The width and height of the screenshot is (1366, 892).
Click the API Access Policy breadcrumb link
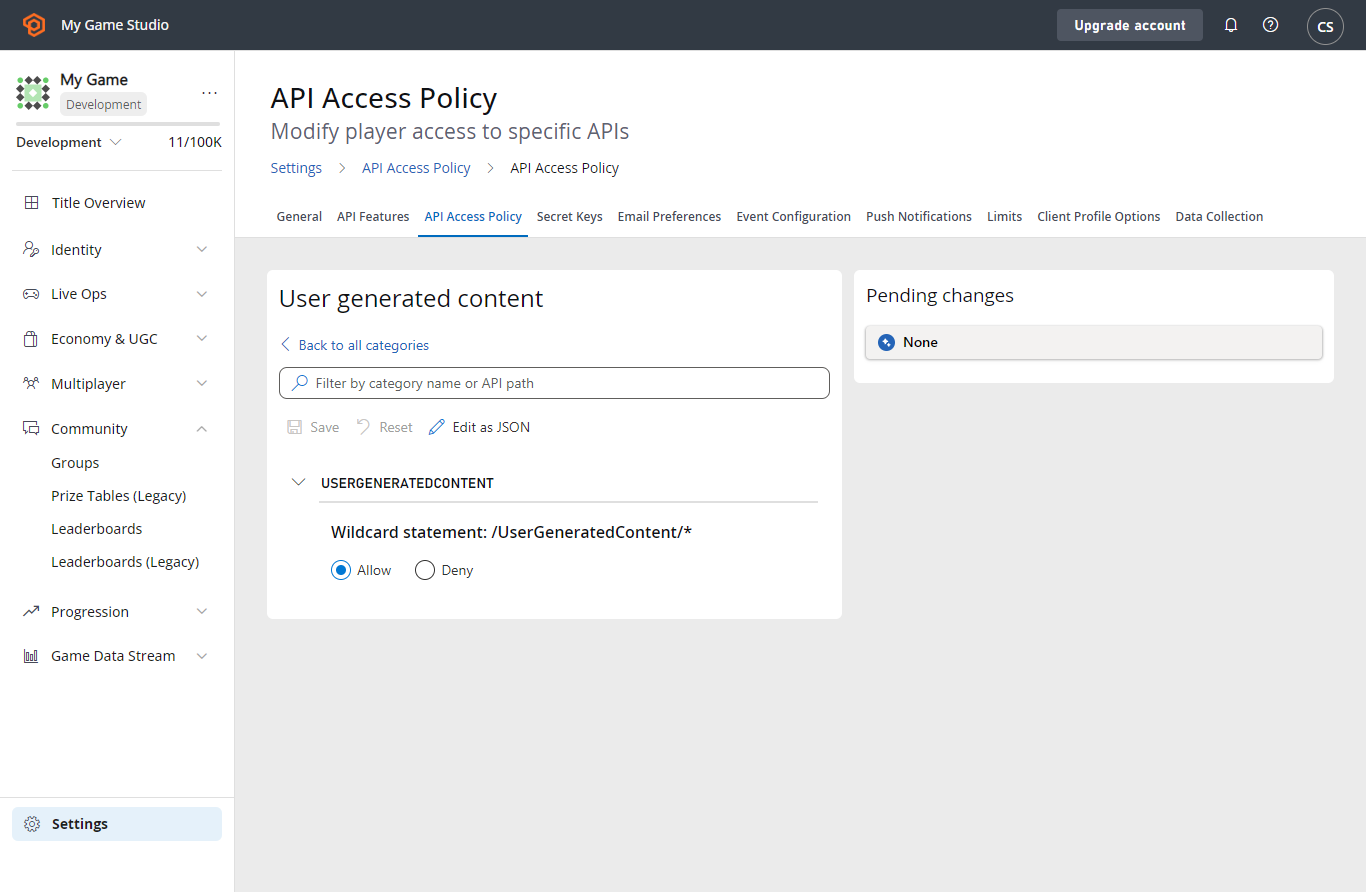(x=416, y=168)
